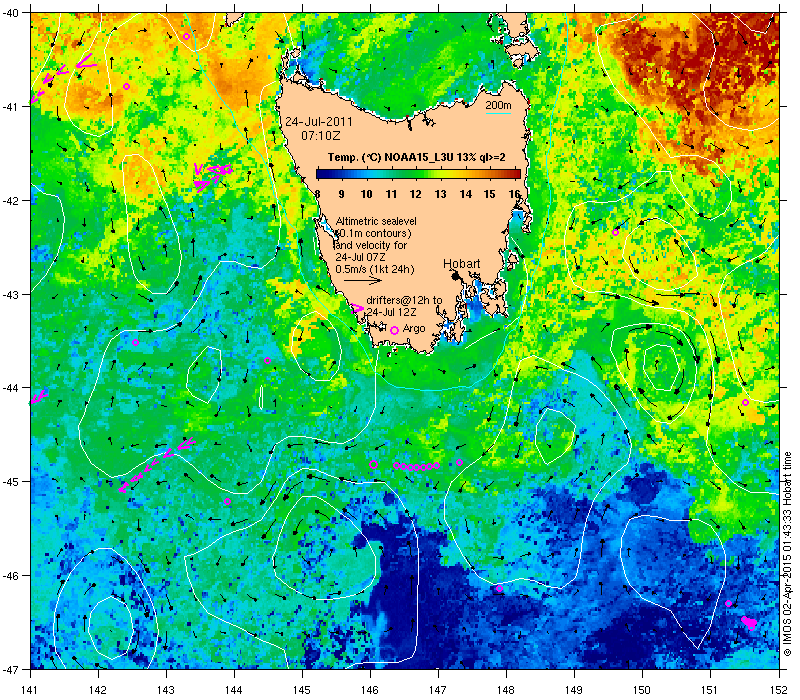Click the colorbar value 9 label

click(341, 194)
